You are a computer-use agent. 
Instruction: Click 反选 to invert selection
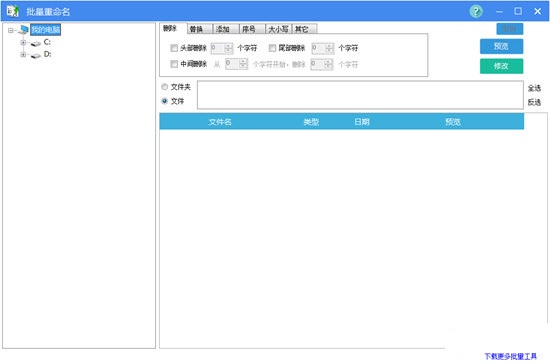(x=534, y=102)
